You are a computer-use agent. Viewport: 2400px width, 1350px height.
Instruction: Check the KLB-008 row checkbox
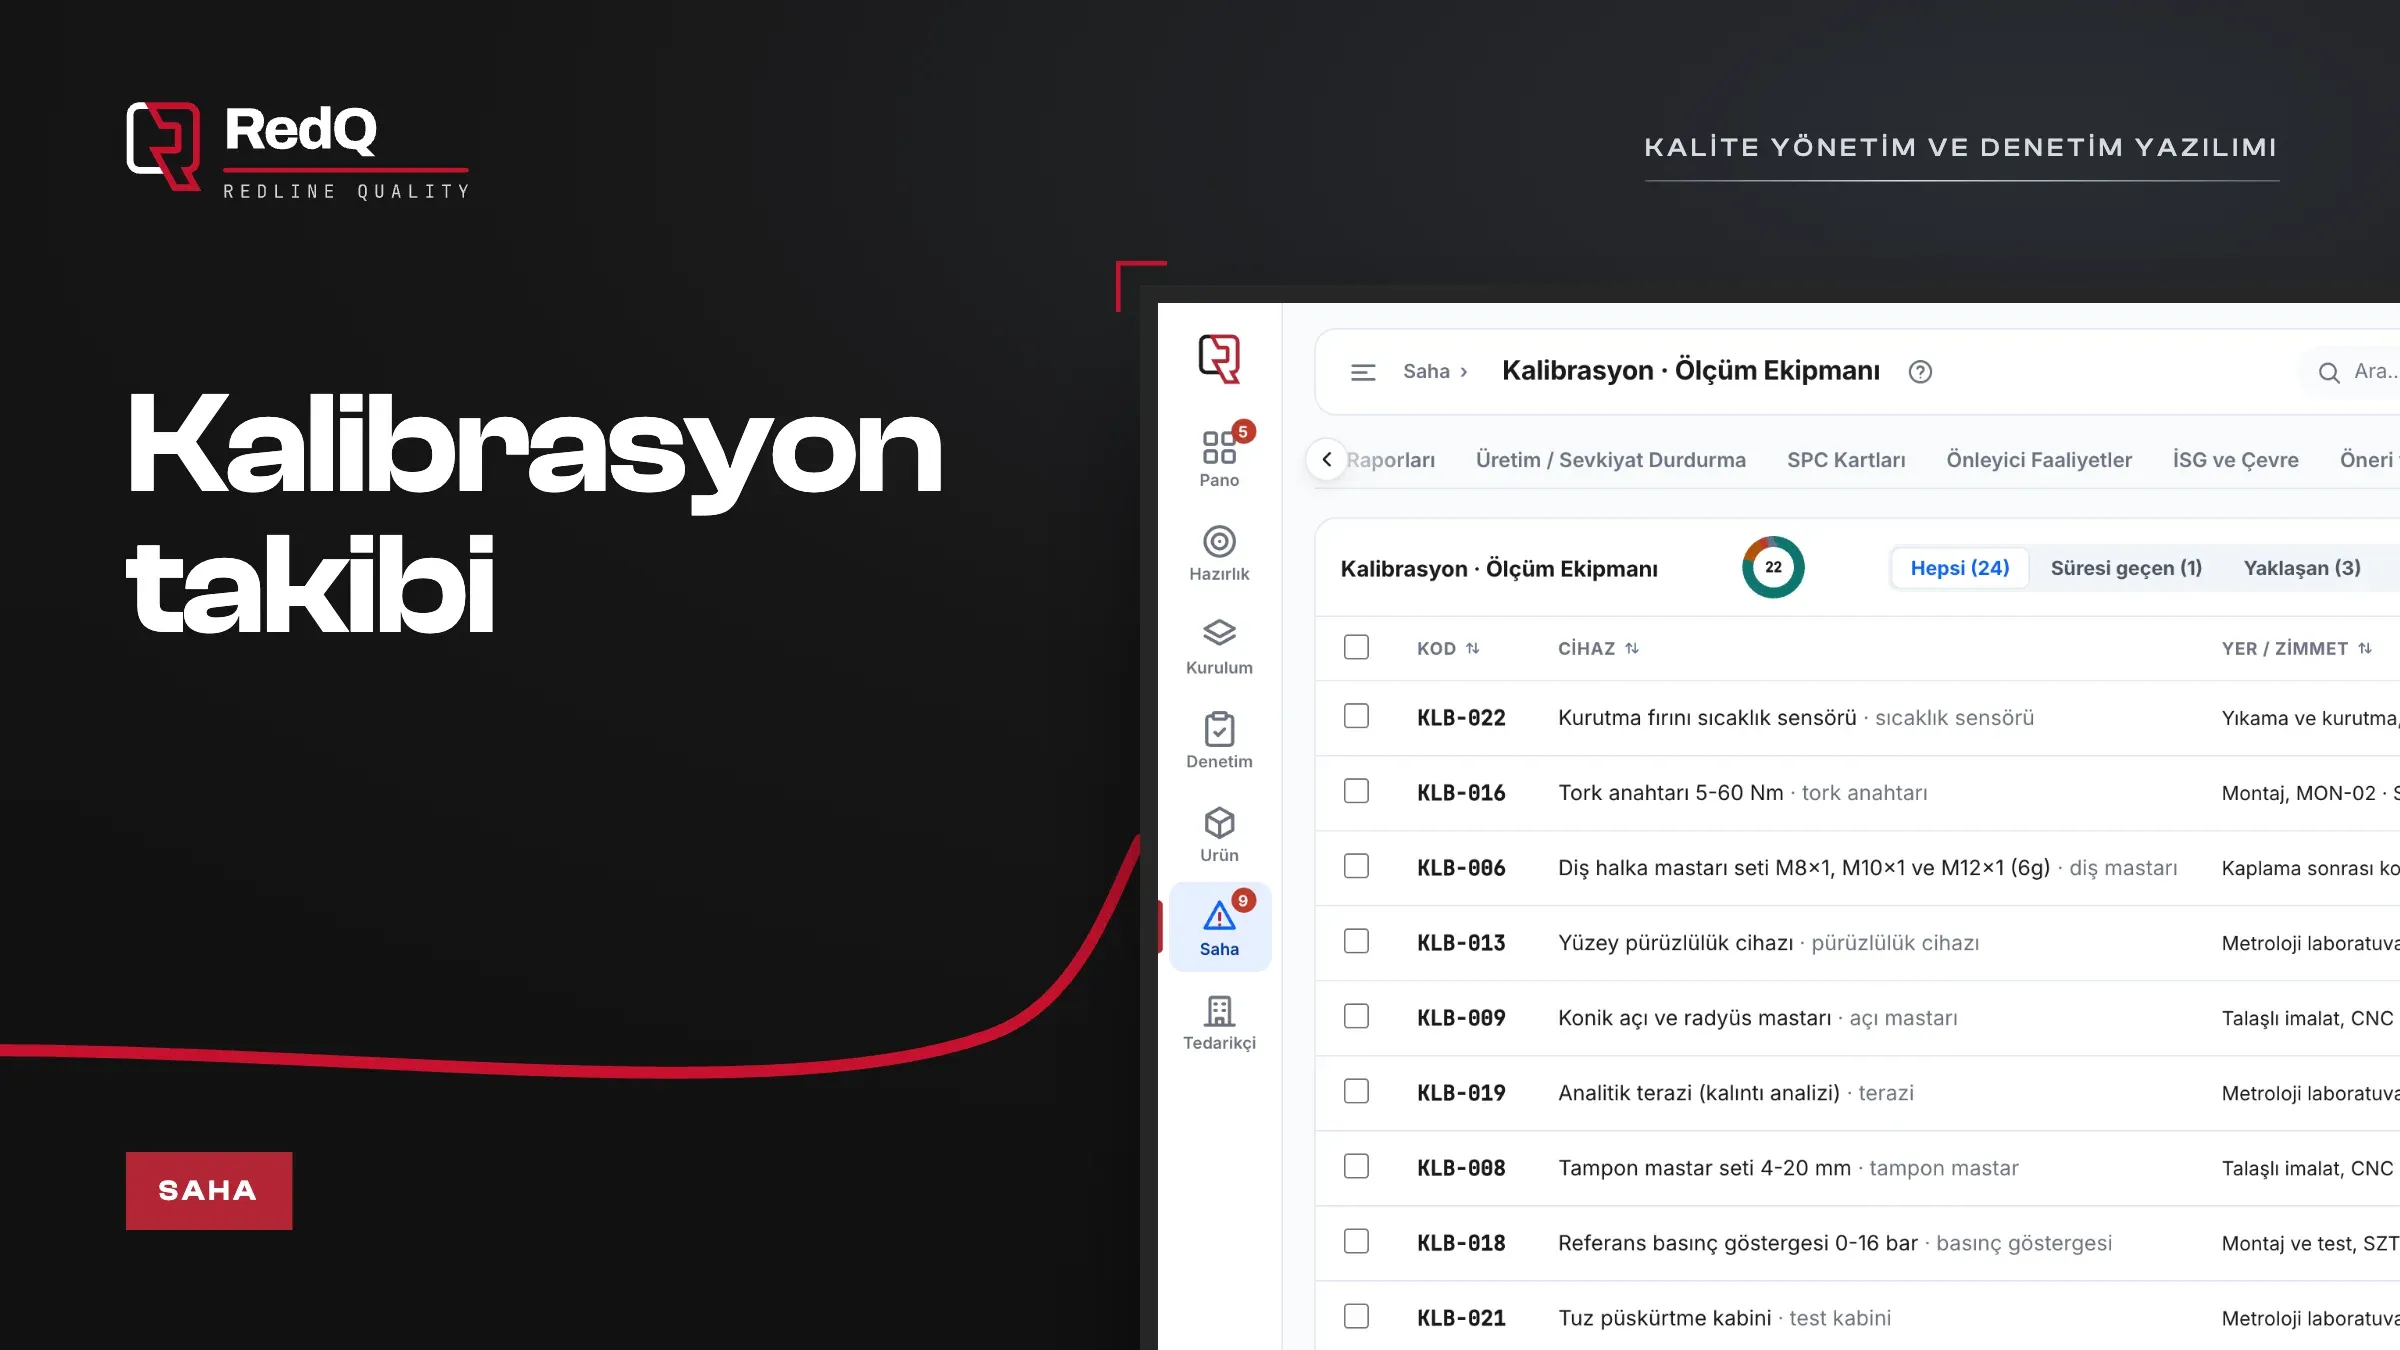pos(1356,1166)
